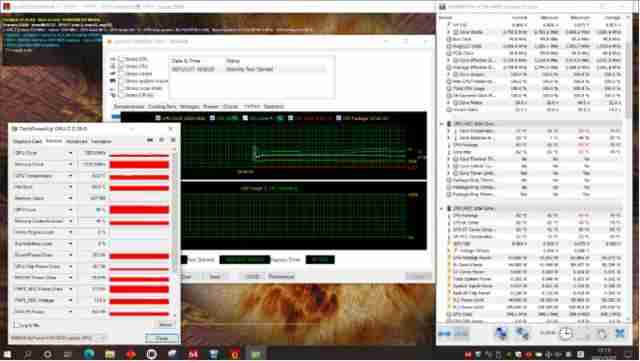
Task: Open AIDA64 Preferences button
Action: [281, 276]
